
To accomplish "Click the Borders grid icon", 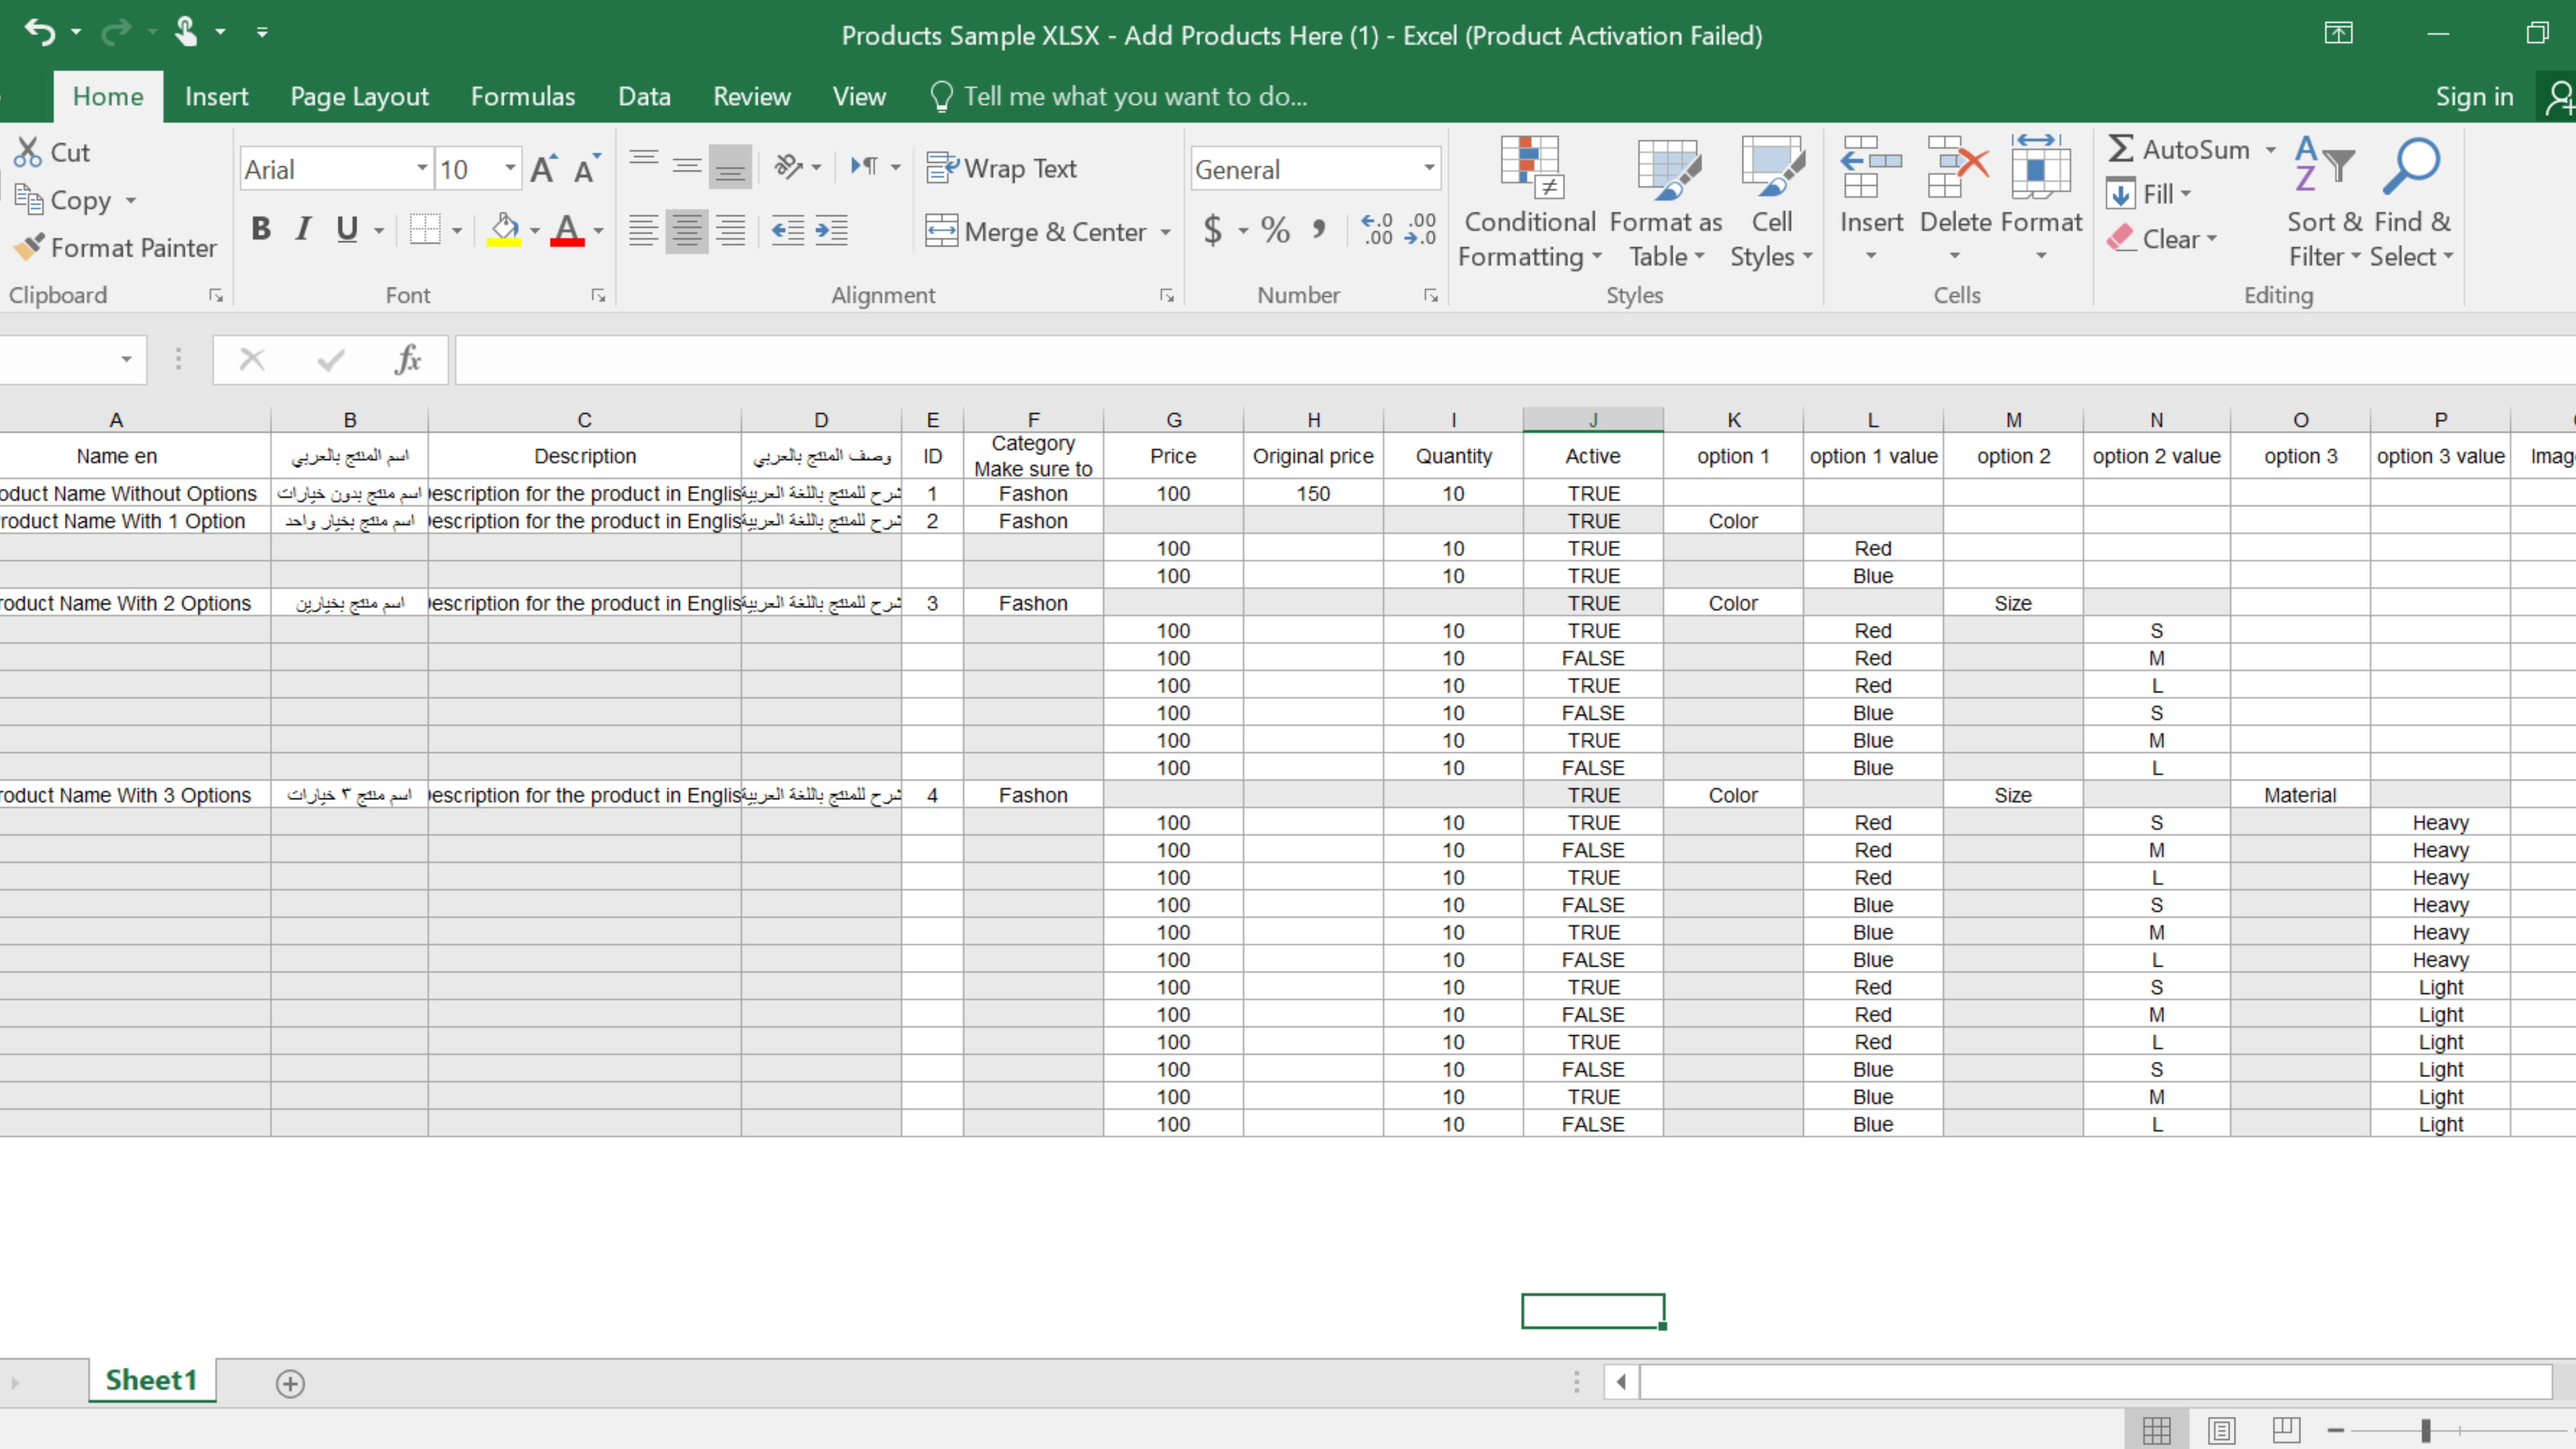I will point(425,230).
